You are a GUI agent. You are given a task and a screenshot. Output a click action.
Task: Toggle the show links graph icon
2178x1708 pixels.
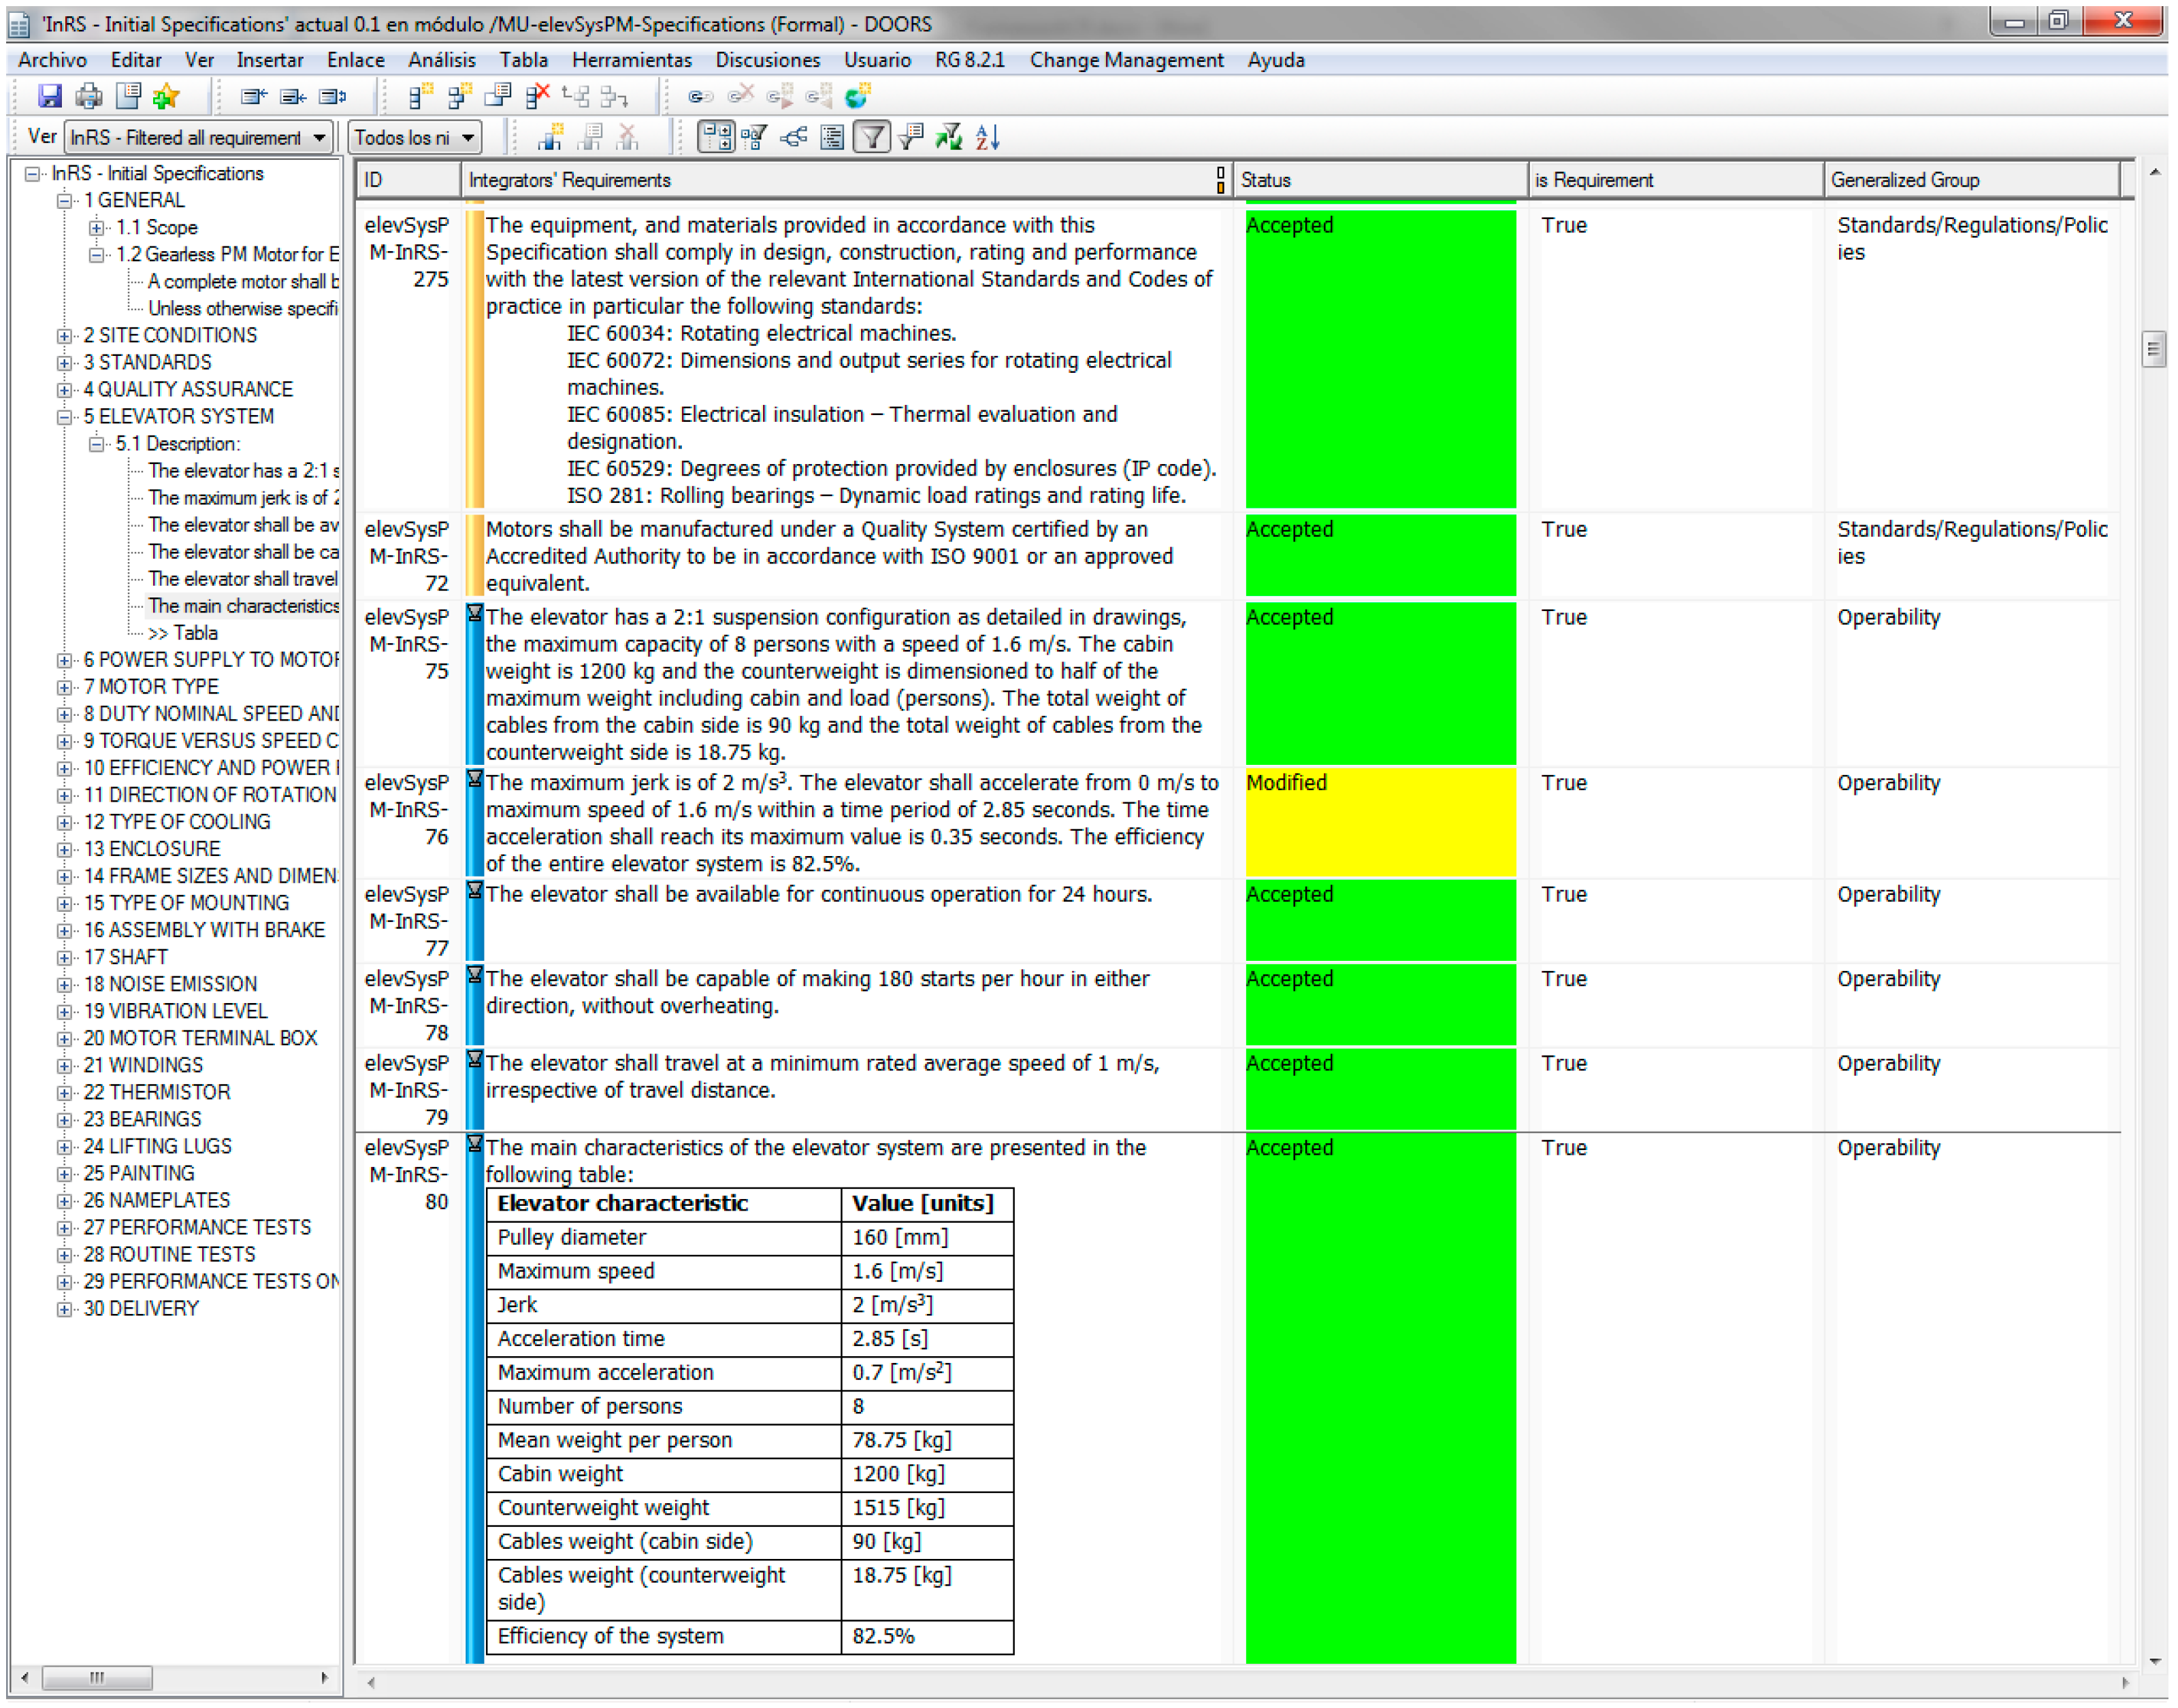794,137
